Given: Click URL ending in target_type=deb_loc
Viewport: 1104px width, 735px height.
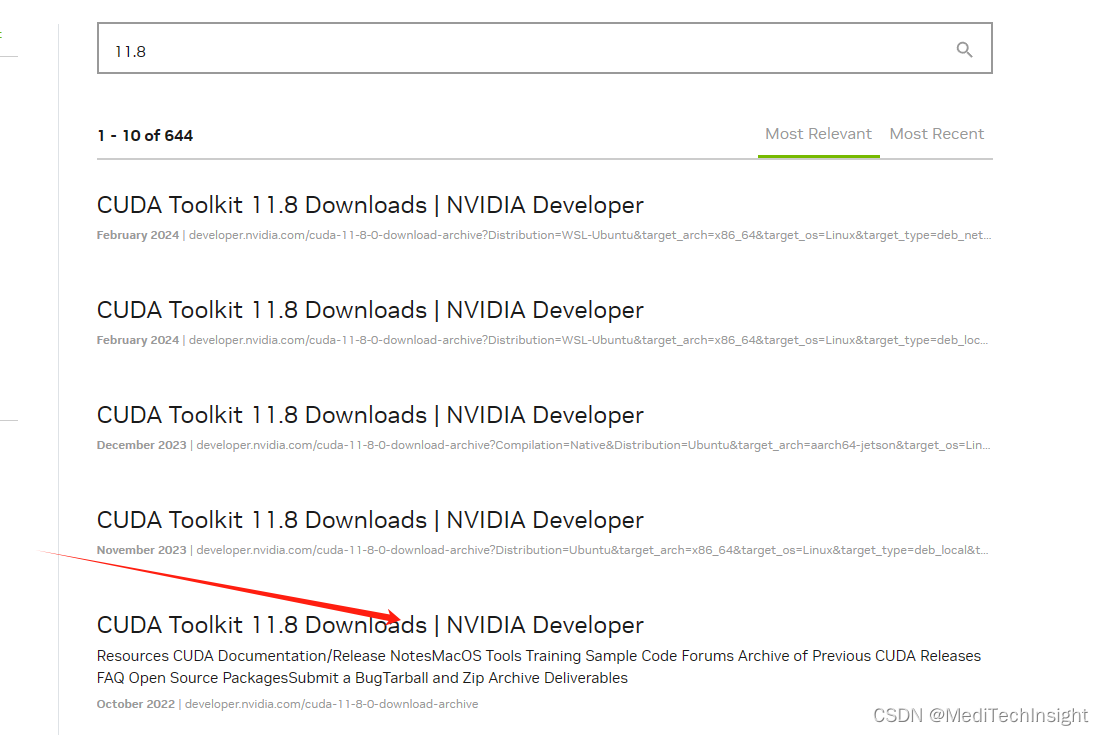Looking at the screenshot, I should pyautogui.click(x=589, y=340).
